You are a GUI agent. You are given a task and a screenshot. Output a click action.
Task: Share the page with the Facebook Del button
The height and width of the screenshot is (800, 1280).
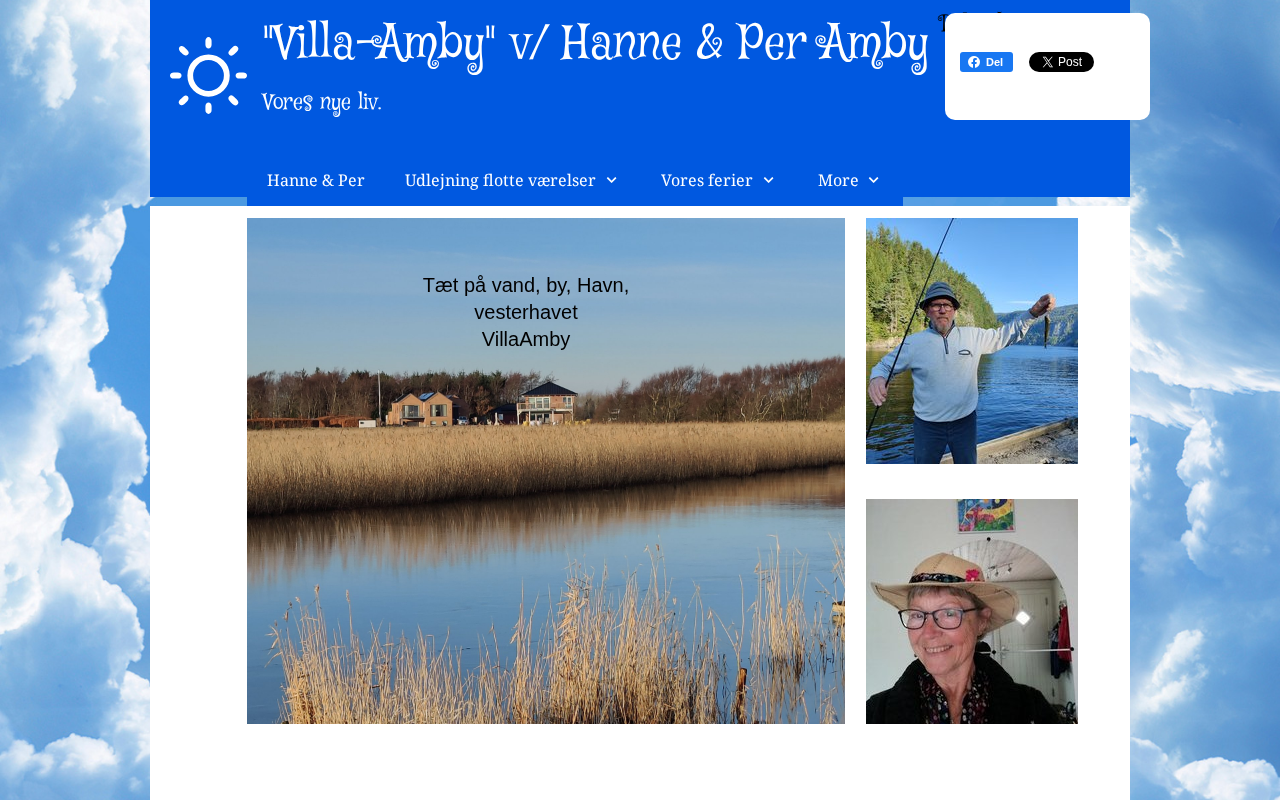click(x=986, y=62)
